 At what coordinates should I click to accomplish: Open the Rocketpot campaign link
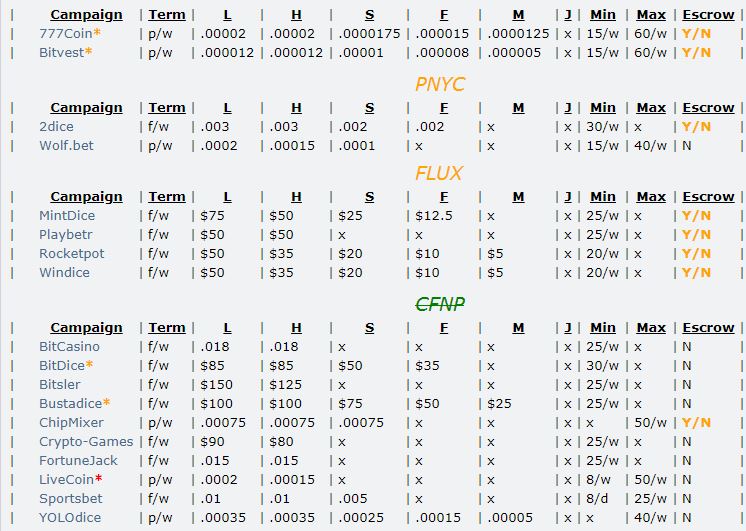coord(71,254)
